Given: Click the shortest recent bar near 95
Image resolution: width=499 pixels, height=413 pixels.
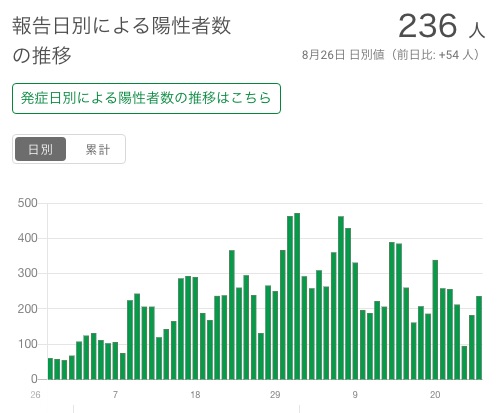Looking at the screenshot, I should click(x=464, y=363).
